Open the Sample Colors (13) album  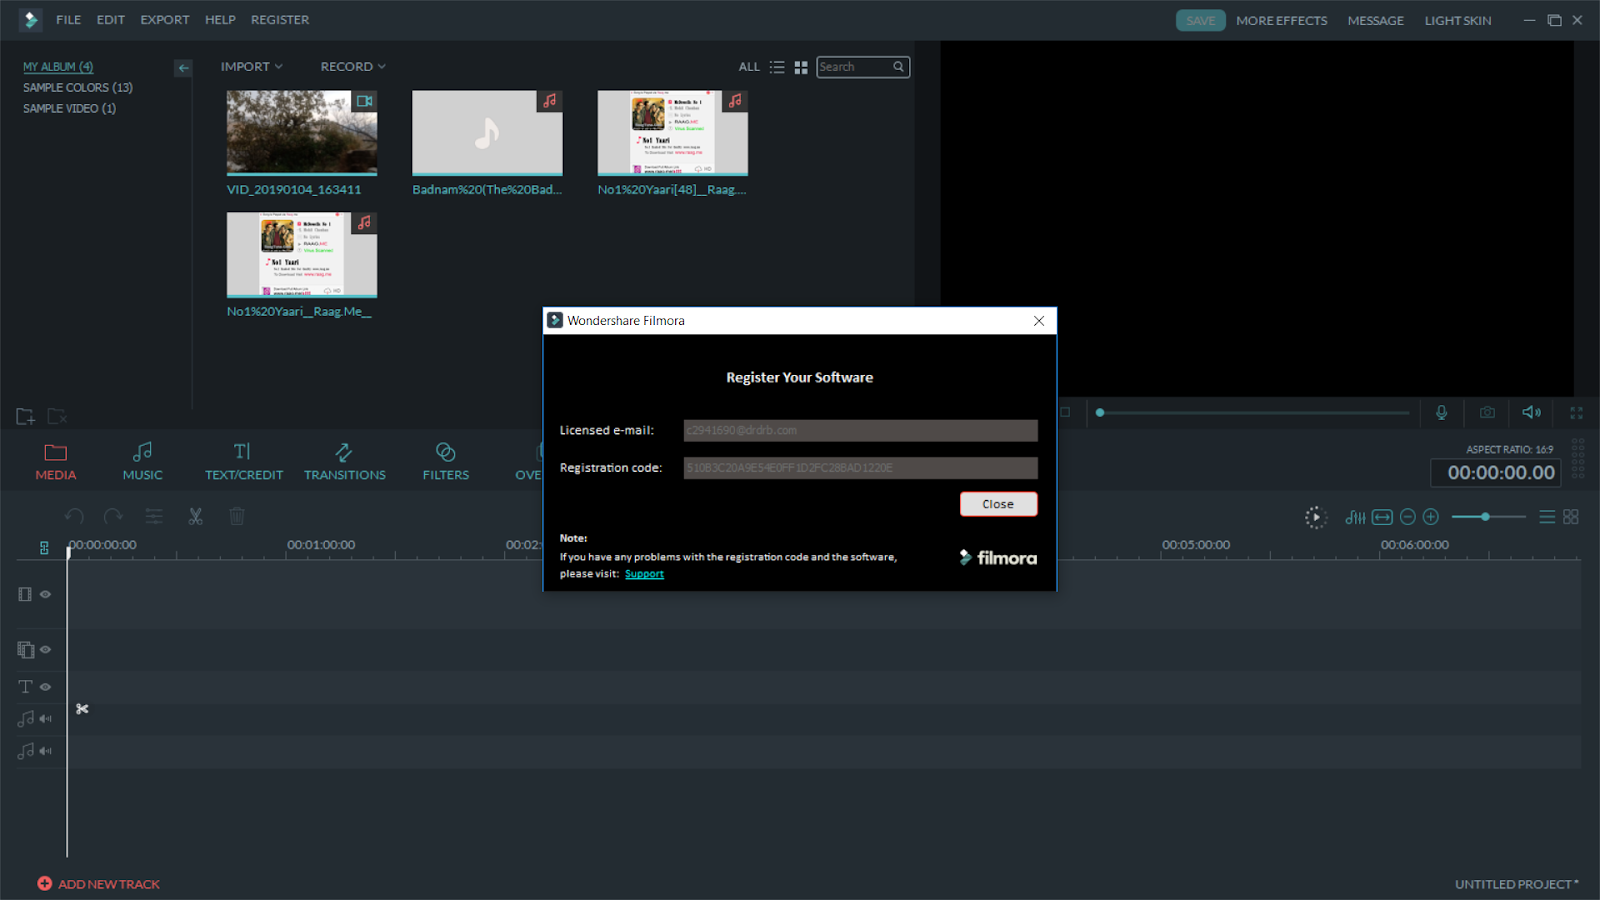(x=78, y=88)
